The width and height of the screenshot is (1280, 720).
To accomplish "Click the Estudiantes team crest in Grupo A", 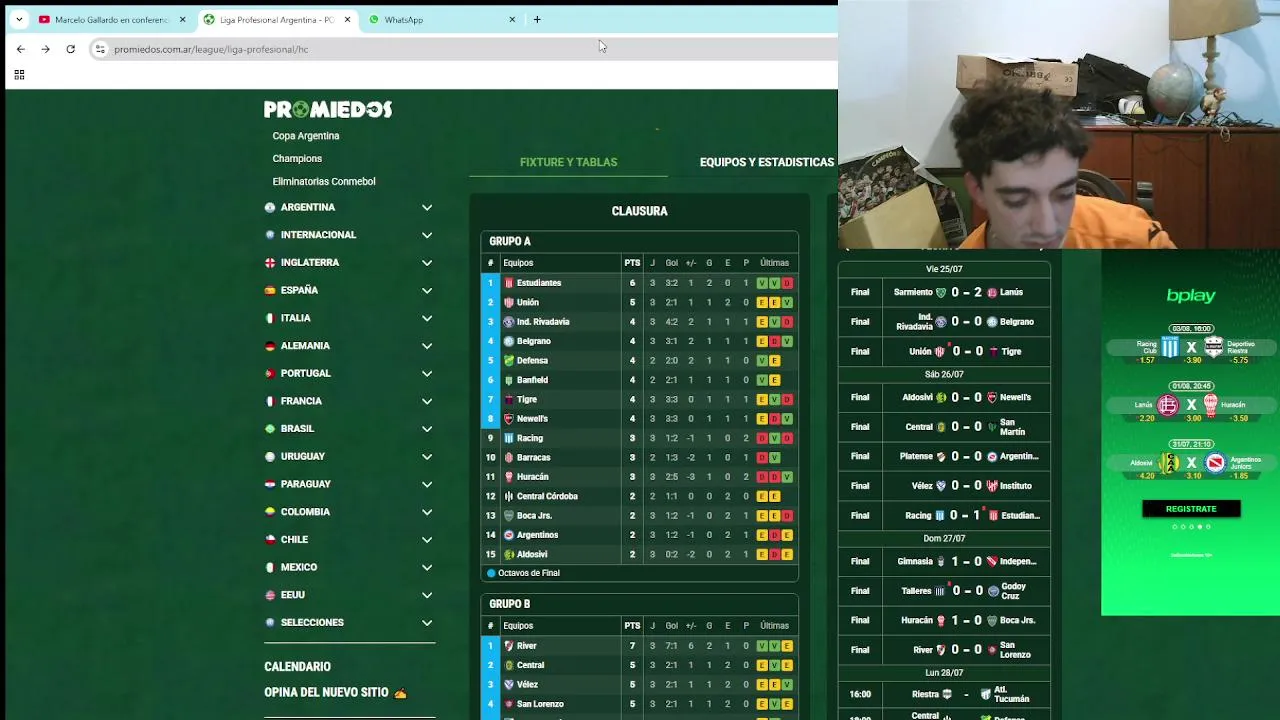I will (x=508, y=283).
